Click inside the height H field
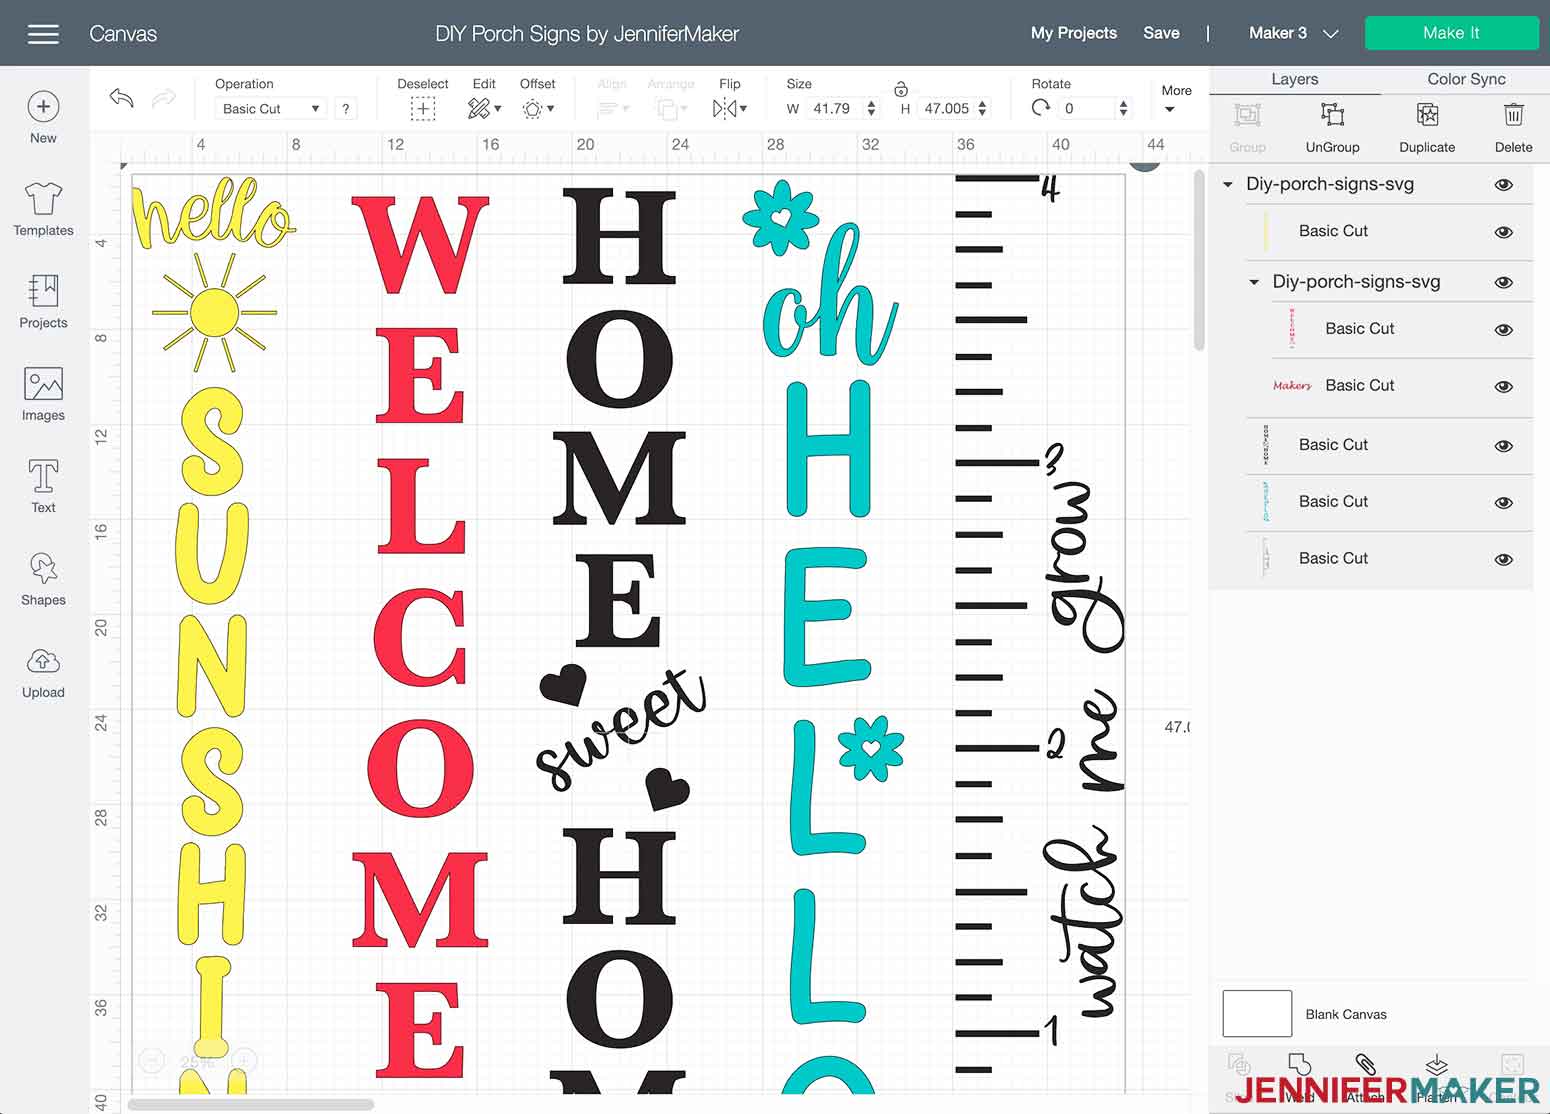The width and height of the screenshot is (1550, 1114). (945, 108)
